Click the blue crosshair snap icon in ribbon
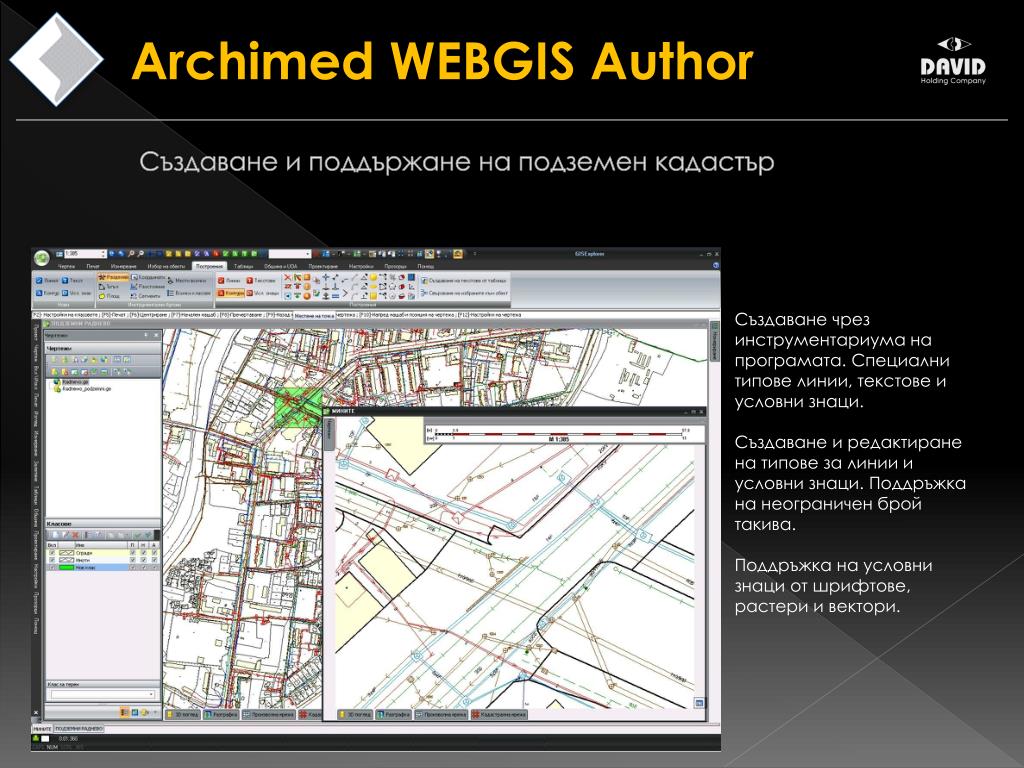The height and width of the screenshot is (768, 1024). tap(325, 277)
